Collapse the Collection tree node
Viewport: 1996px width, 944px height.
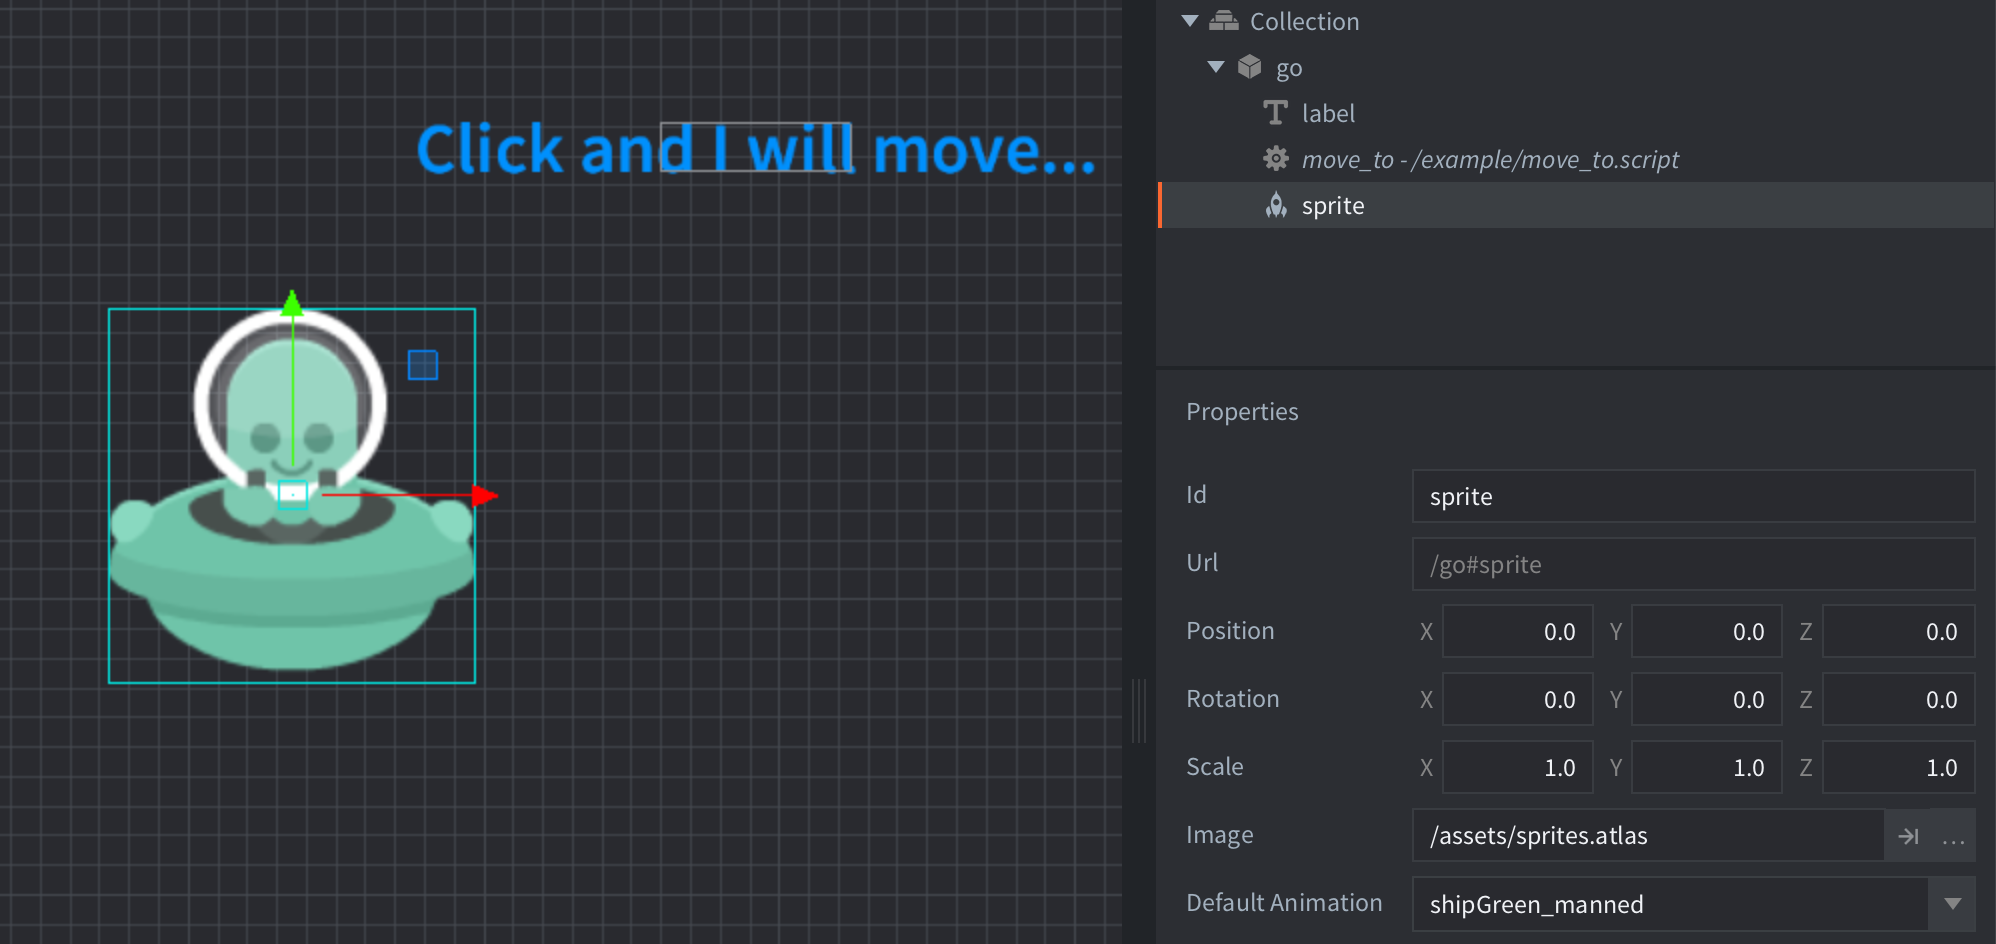(1189, 20)
